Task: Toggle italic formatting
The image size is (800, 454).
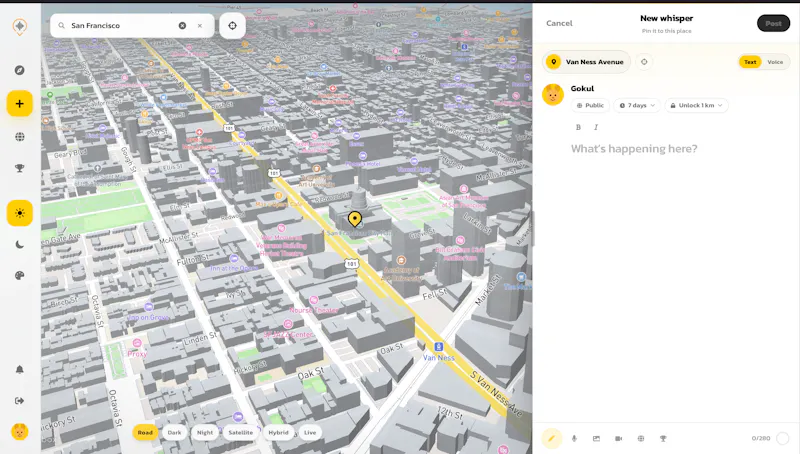Action: [595, 127]
